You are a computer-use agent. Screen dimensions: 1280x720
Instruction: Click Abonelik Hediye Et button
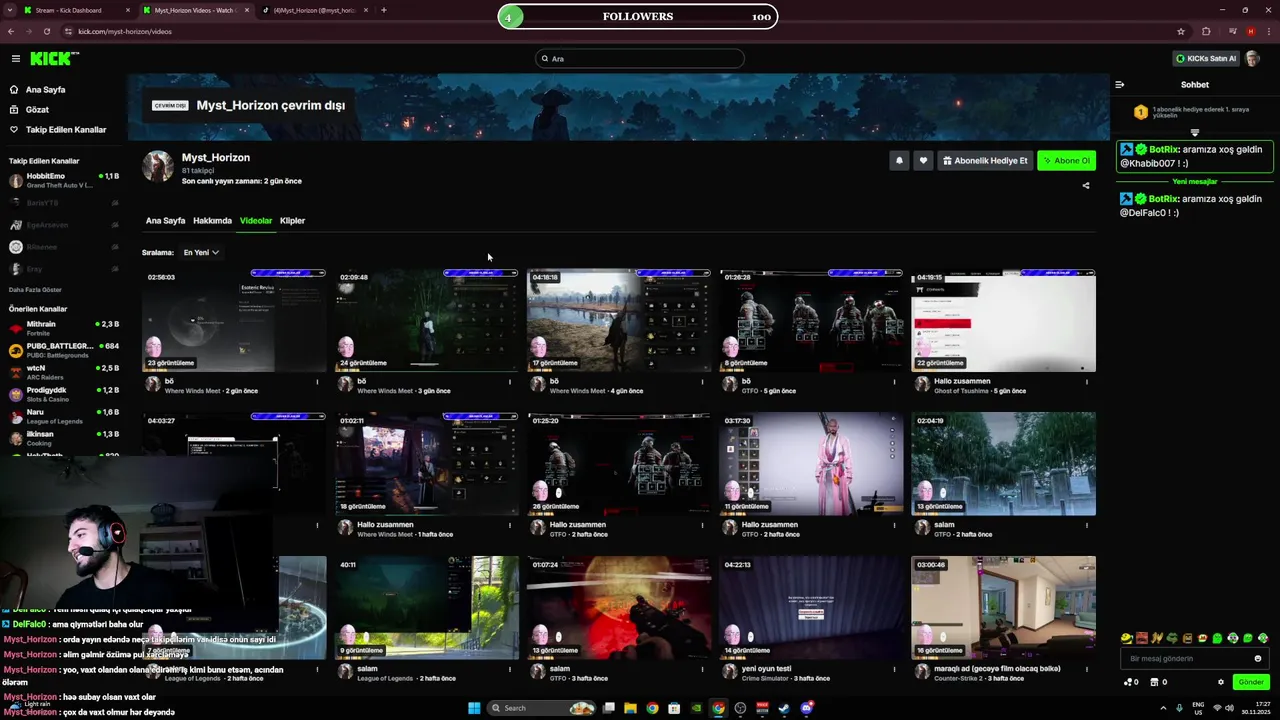pos(985,160)
